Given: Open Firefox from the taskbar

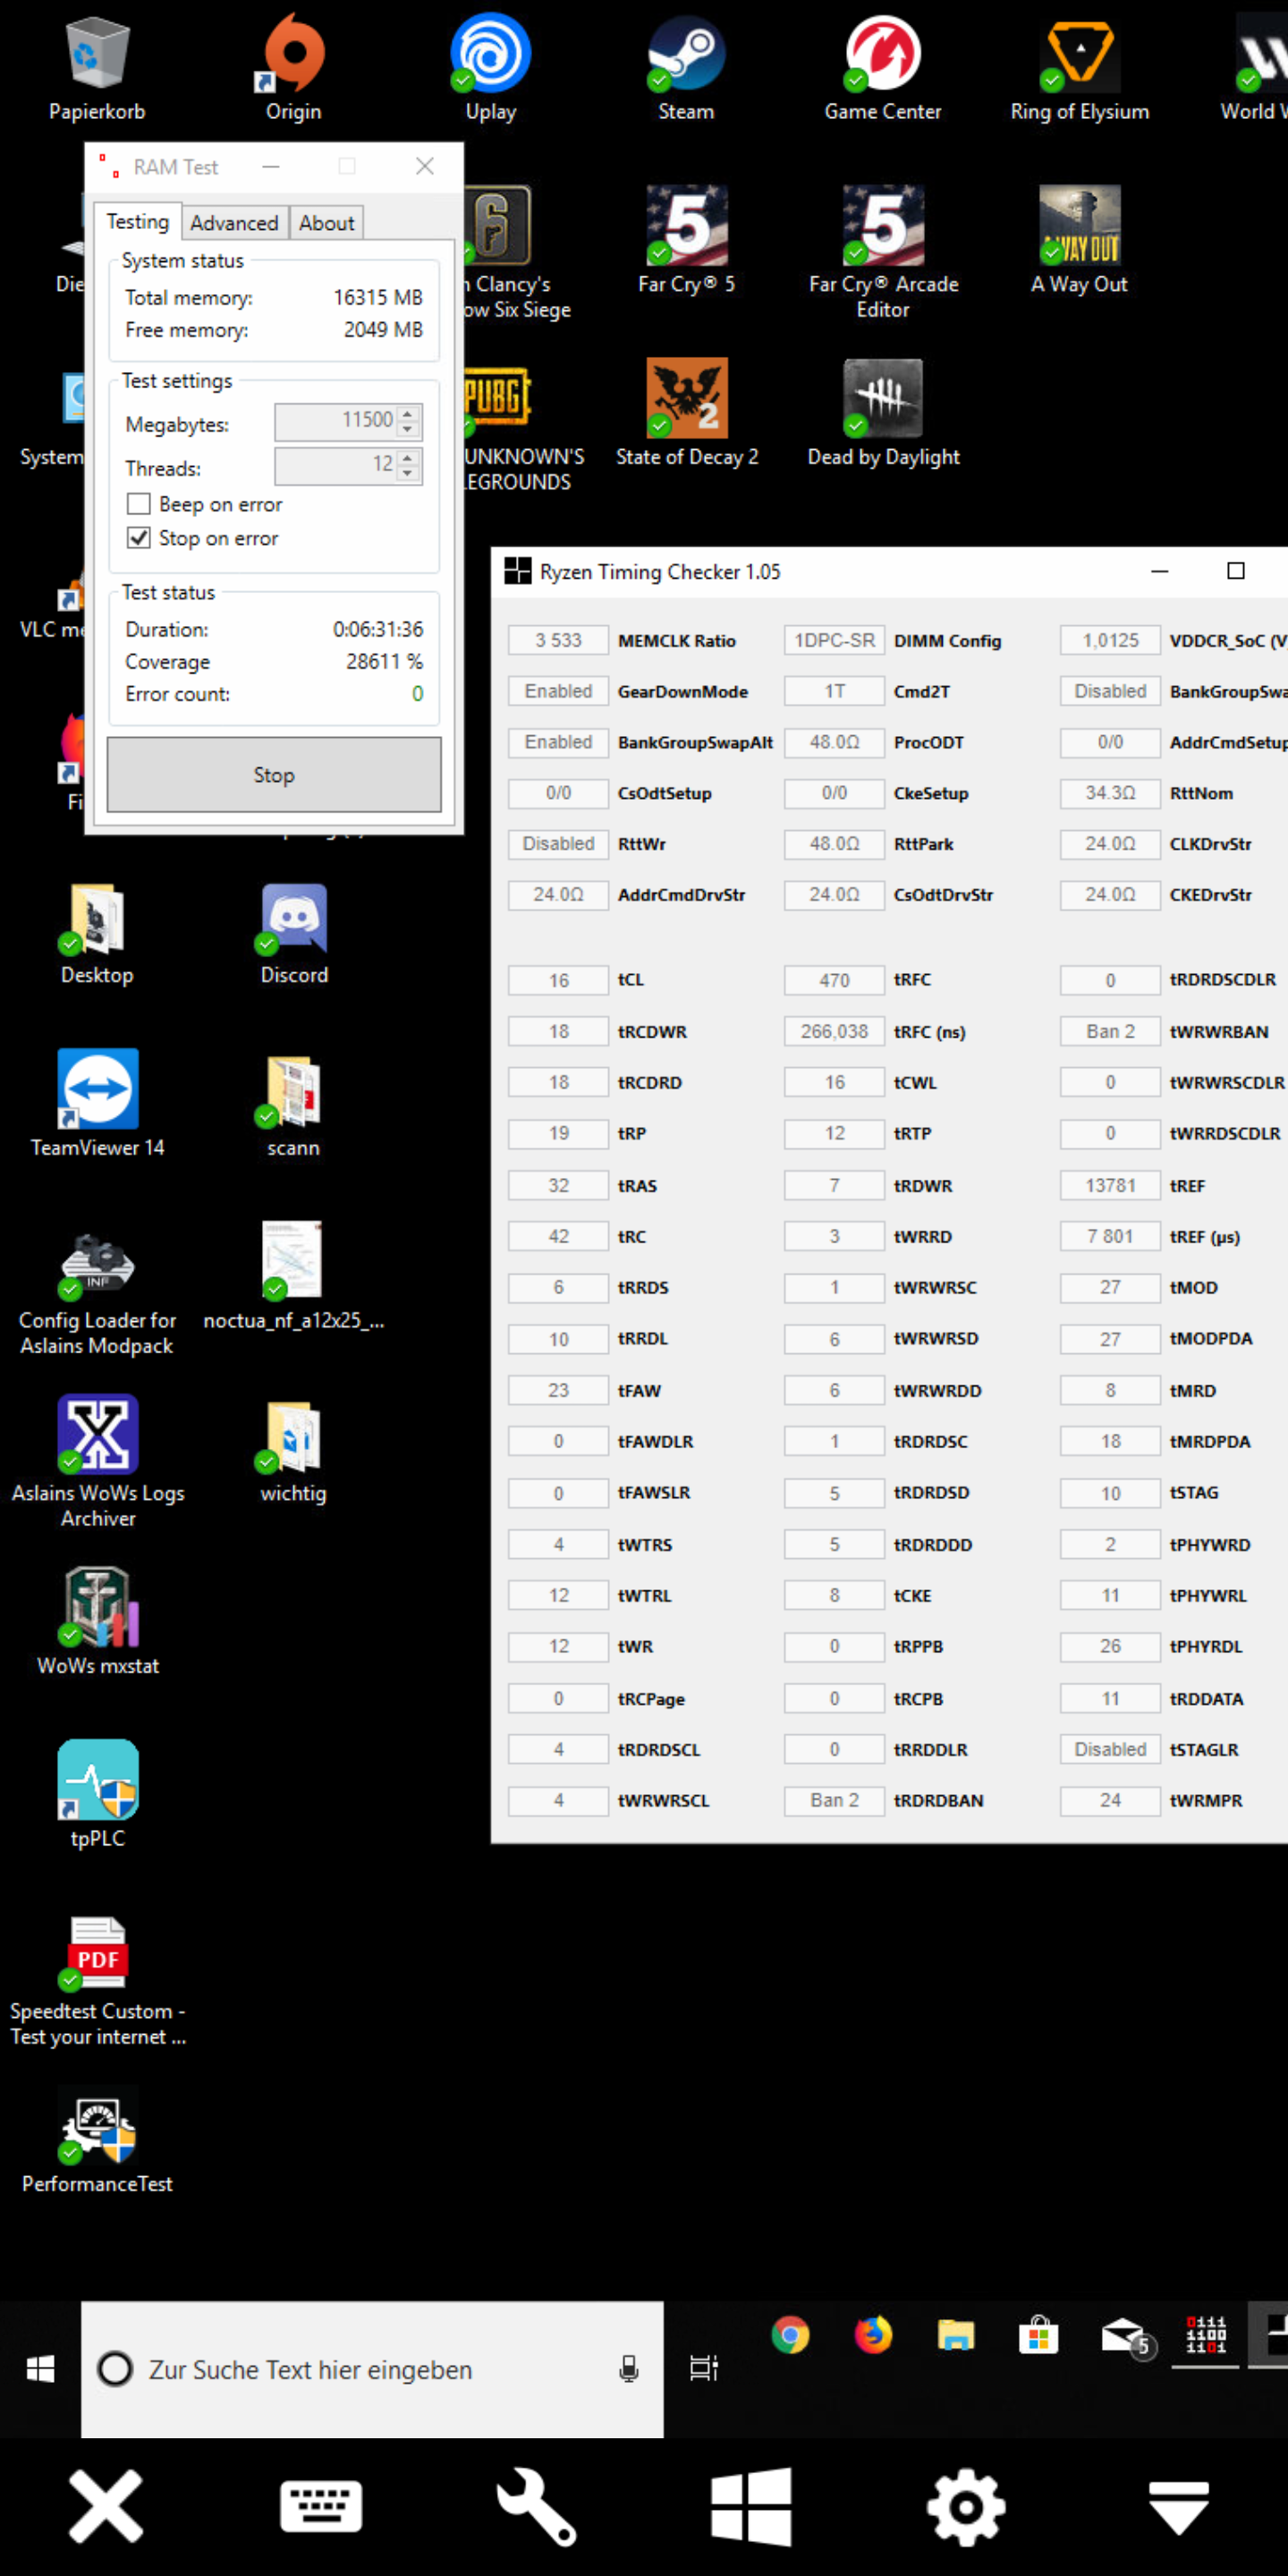Looking at the screenshot, I should [873, 2335].
